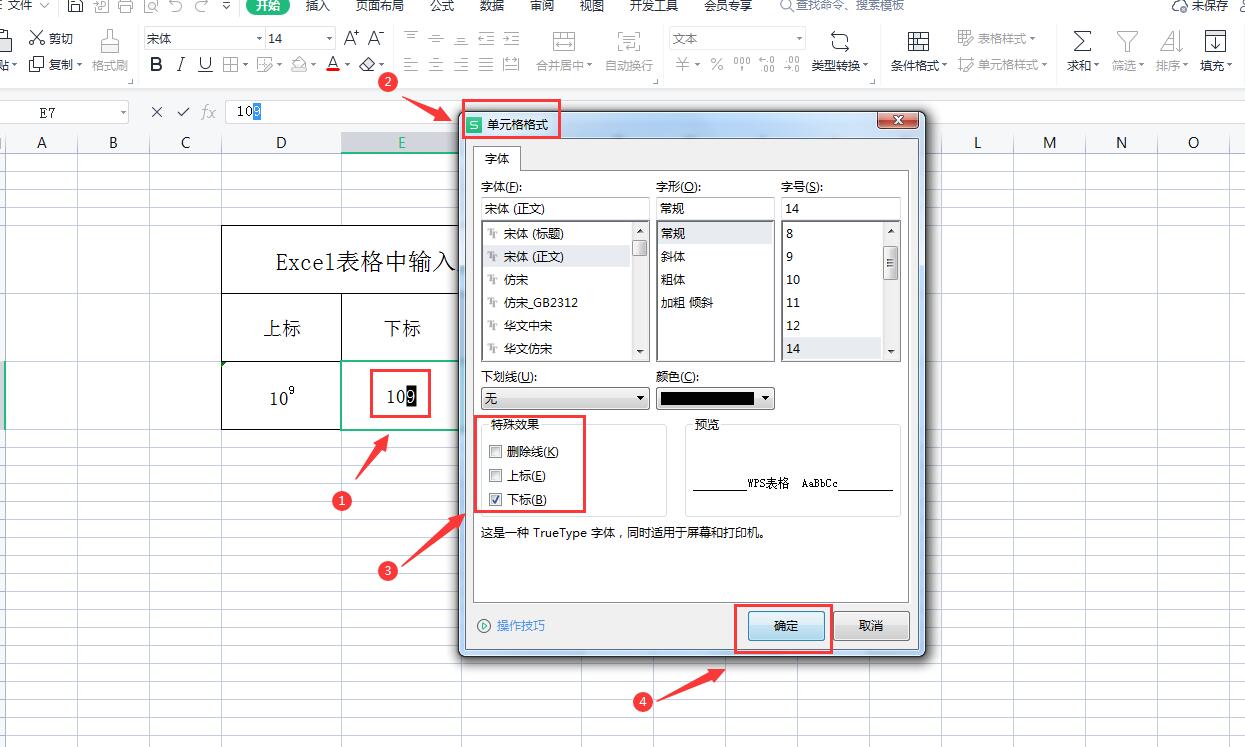Select the Font (字体) tab in dialog

pos(497,159)
